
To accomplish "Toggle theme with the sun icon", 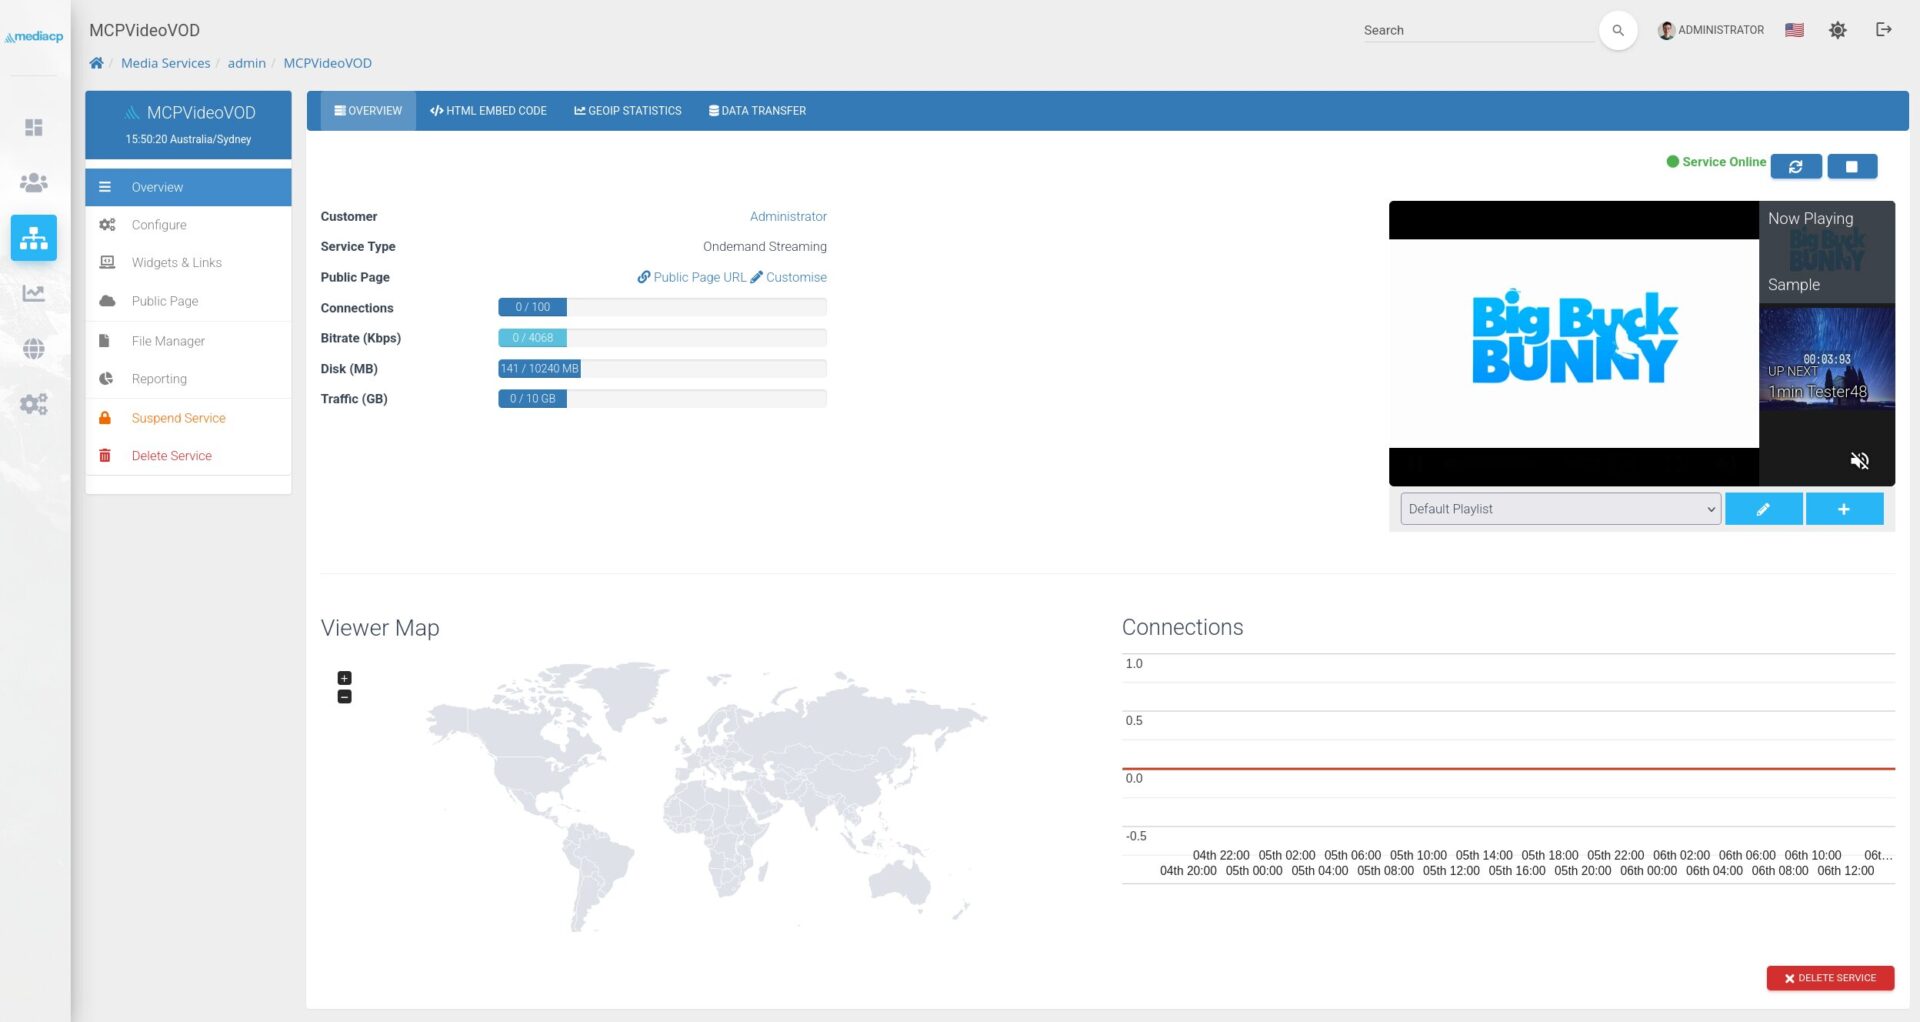I will [1837, 30].
